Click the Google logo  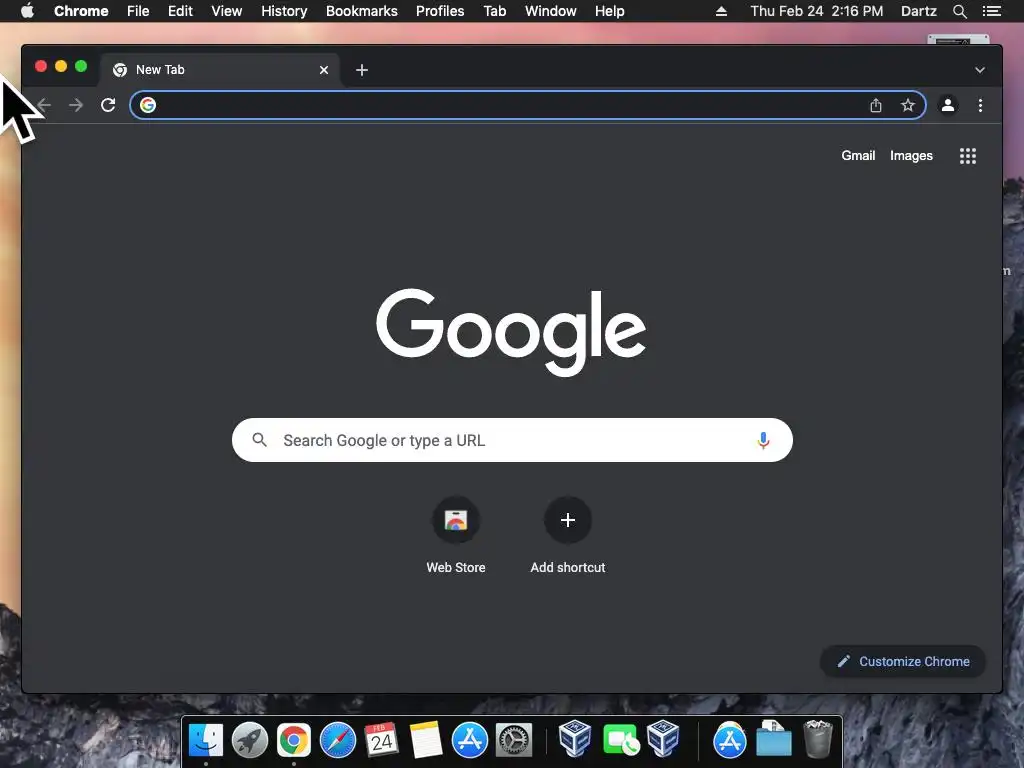coord(511,332)
